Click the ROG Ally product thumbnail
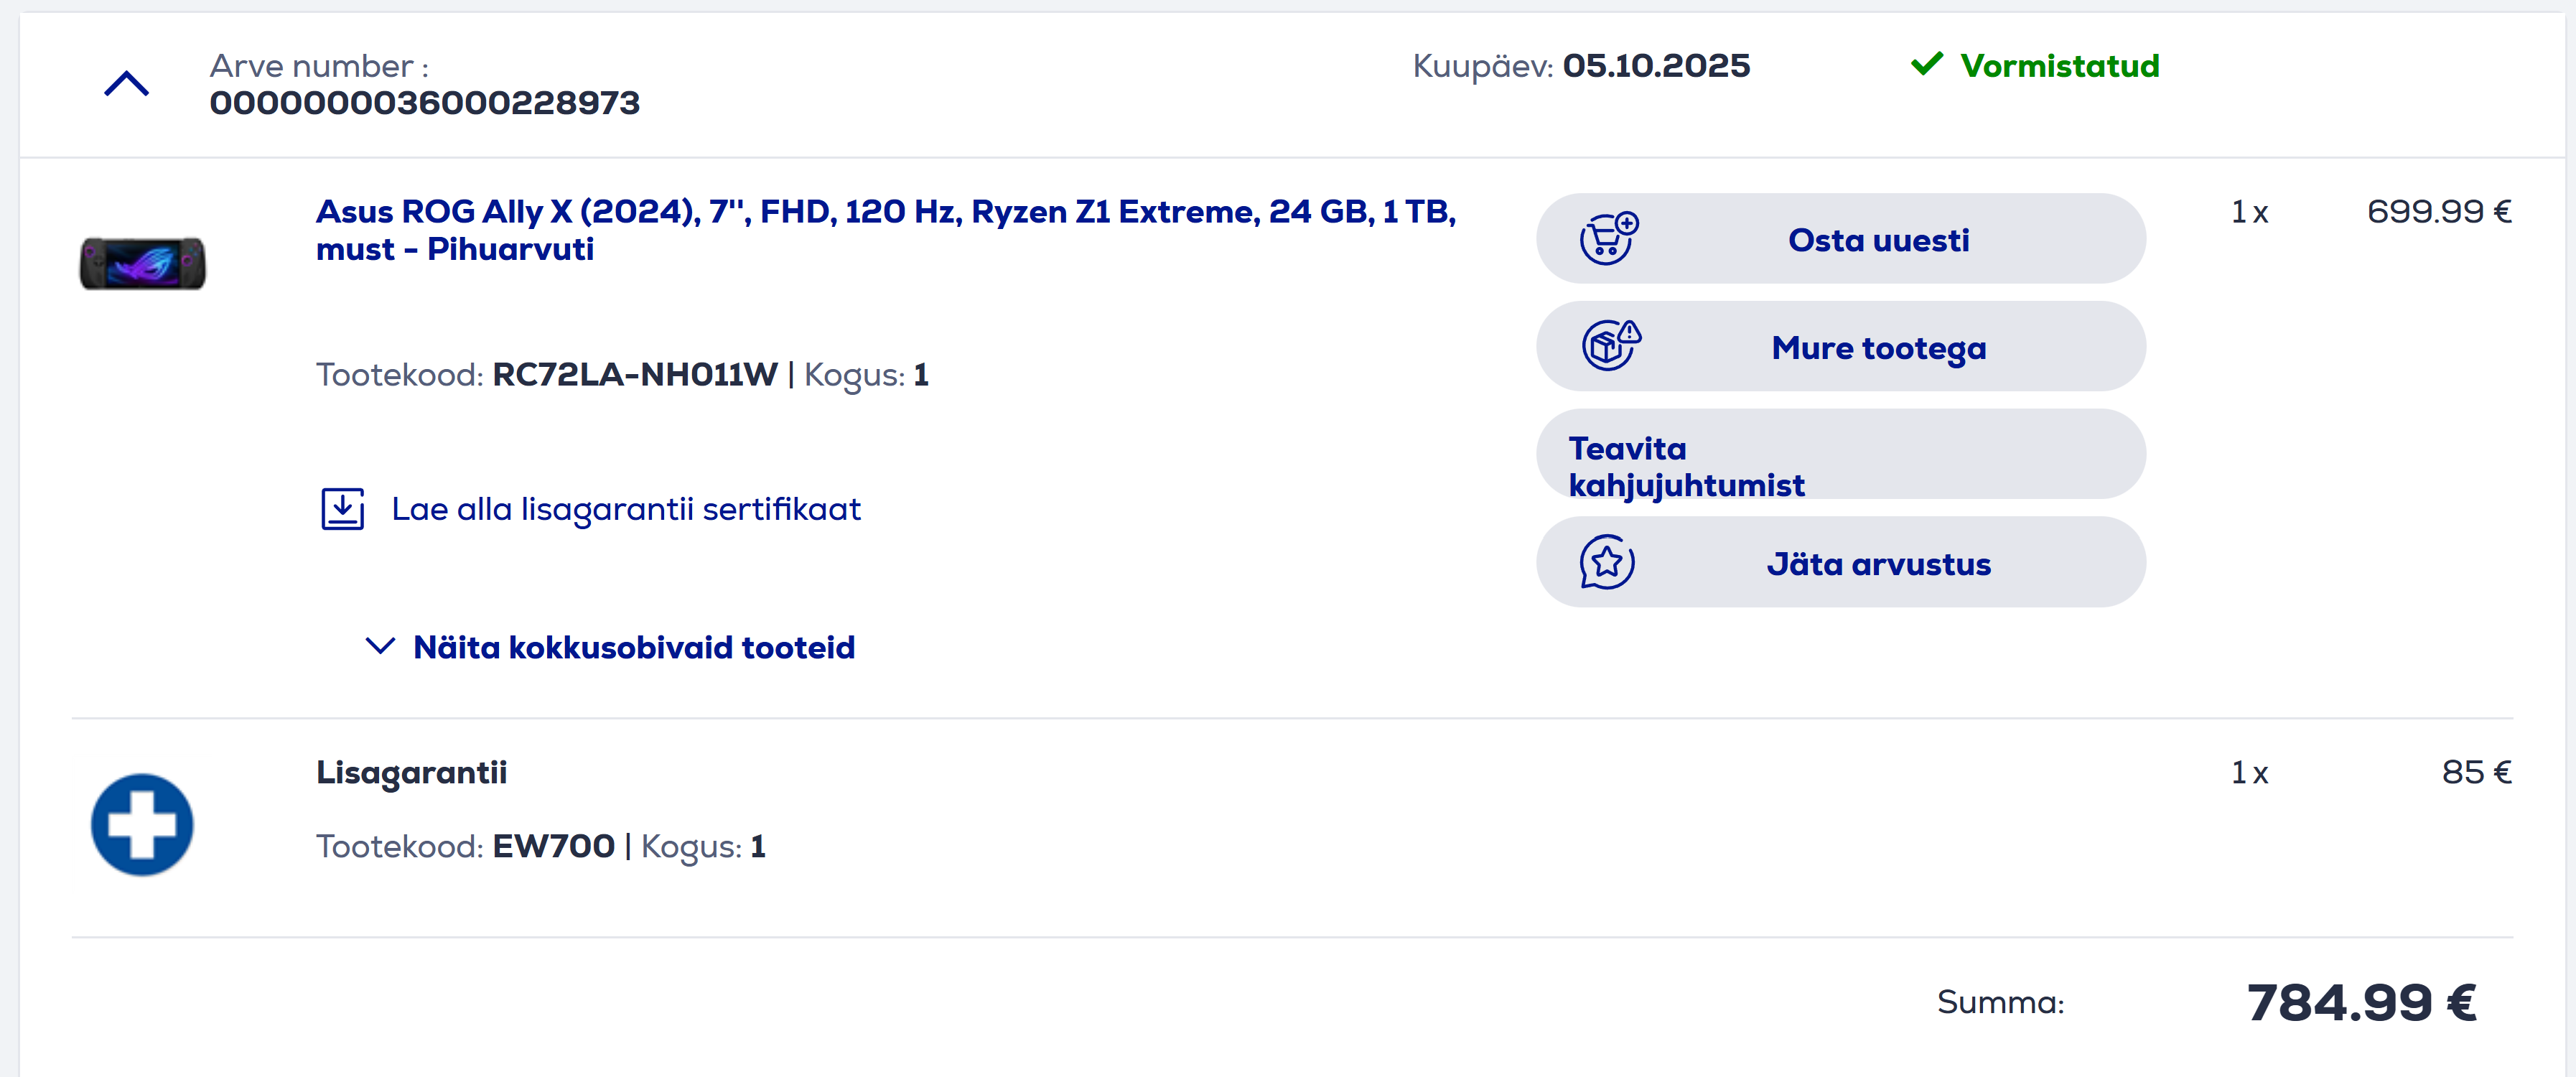2576x1077 pixels. (x=143, y=263)
